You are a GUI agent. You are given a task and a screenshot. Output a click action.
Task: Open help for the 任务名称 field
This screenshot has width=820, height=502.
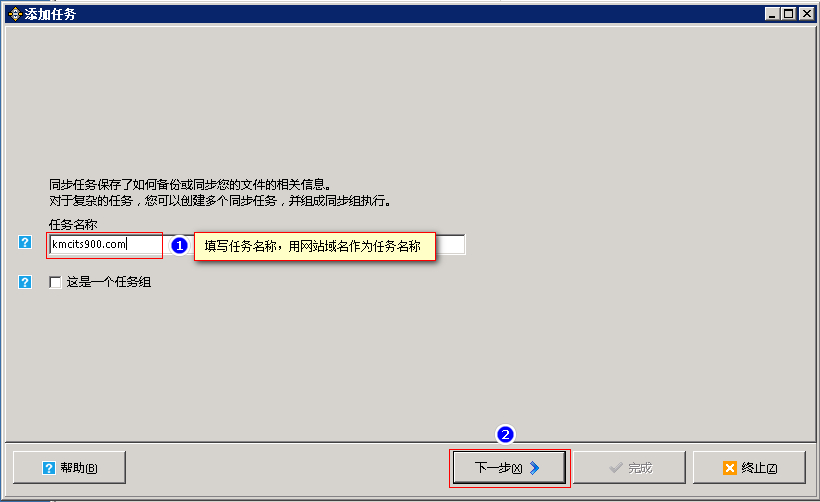pos(25,242)
